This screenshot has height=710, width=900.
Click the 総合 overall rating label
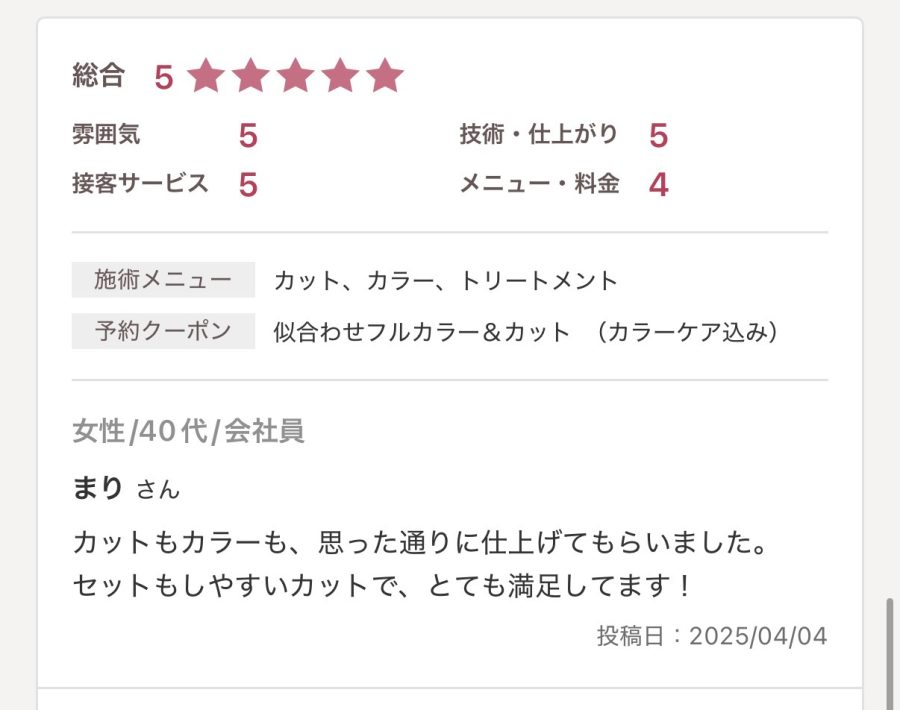point(98,75)
